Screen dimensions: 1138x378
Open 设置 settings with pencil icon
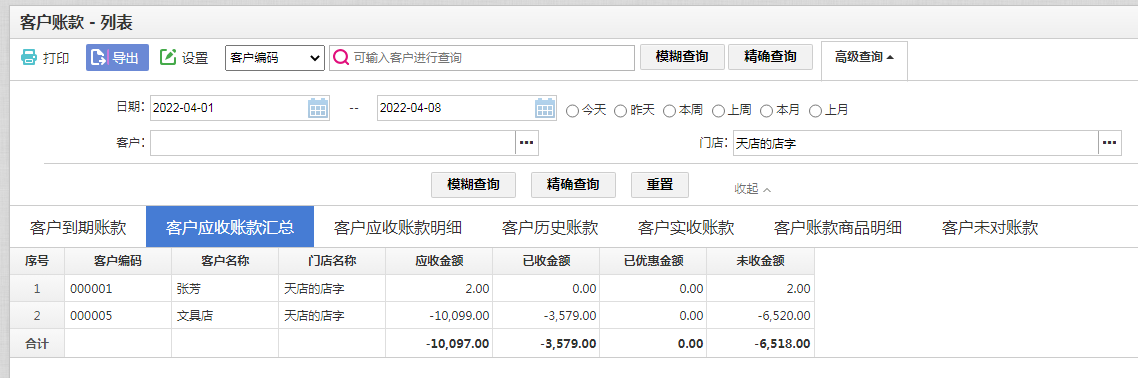[184, 58]
